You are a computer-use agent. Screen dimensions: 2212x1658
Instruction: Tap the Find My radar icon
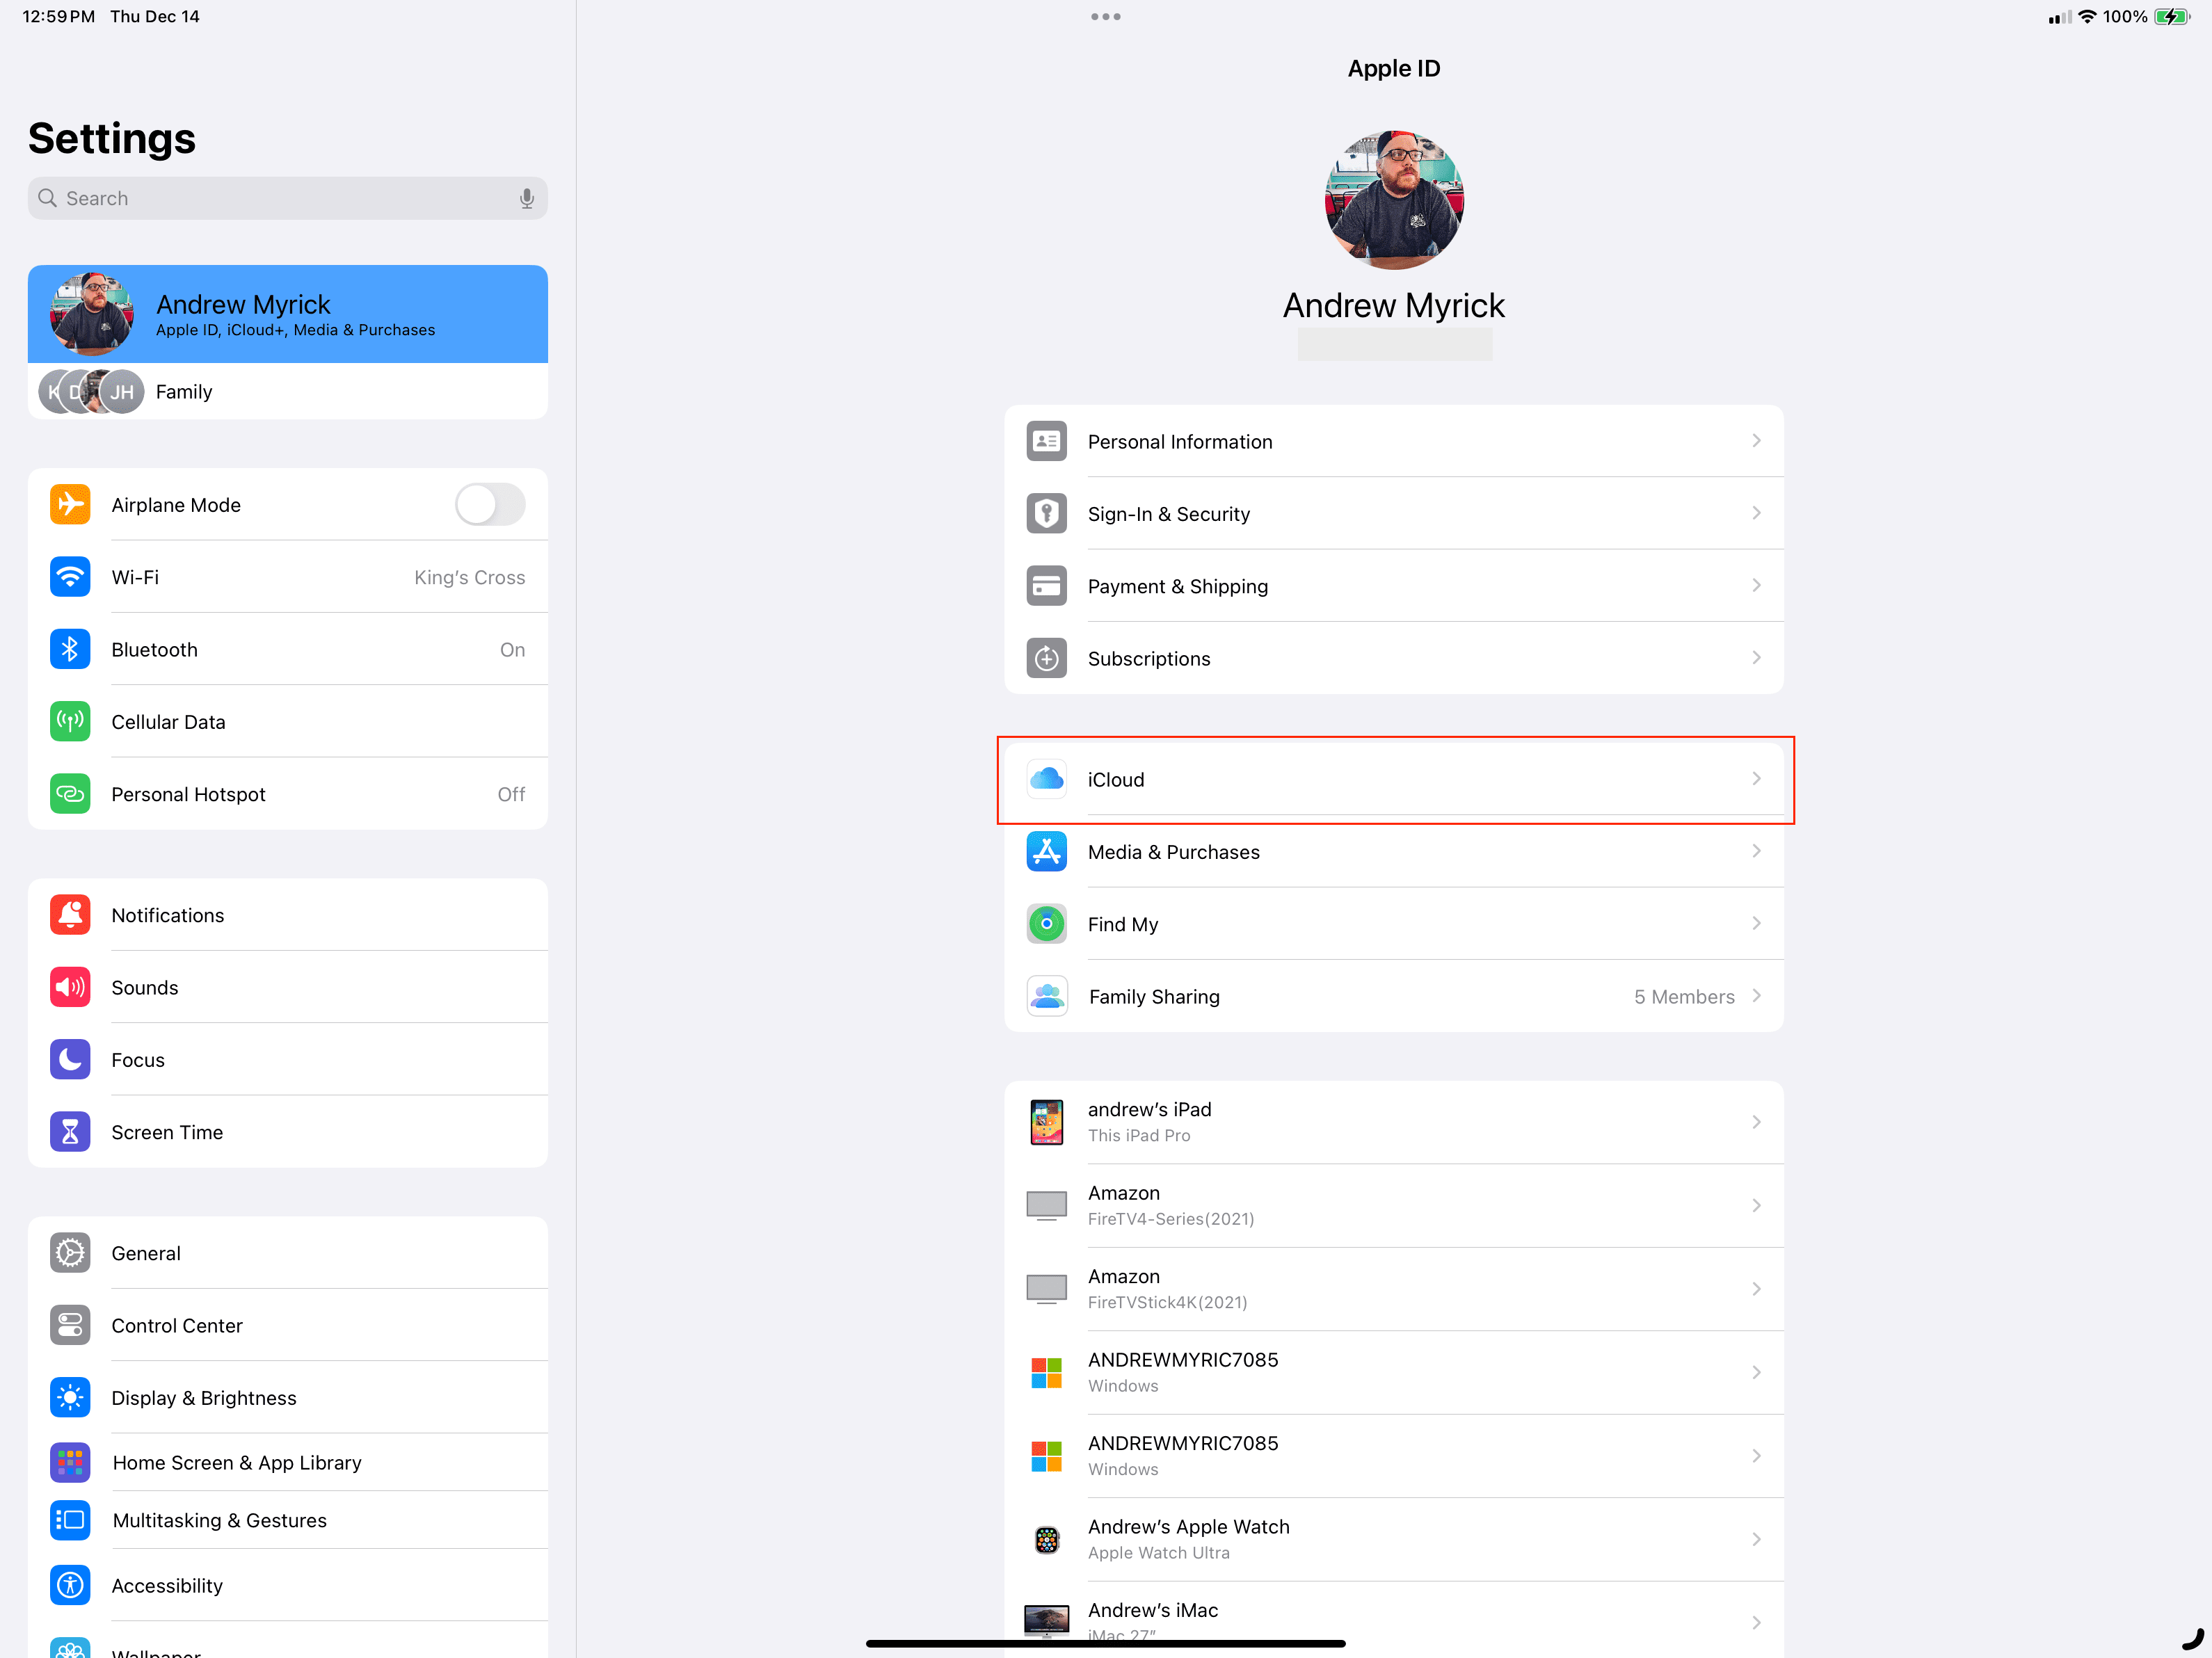point(1046,924)
